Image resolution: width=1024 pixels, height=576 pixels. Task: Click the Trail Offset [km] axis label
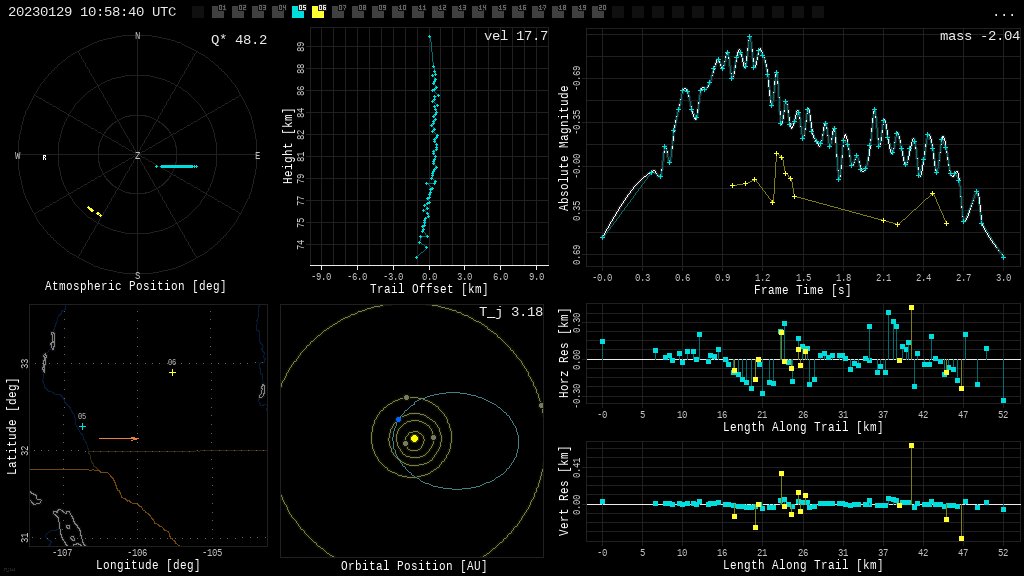(x=429, y=289)
